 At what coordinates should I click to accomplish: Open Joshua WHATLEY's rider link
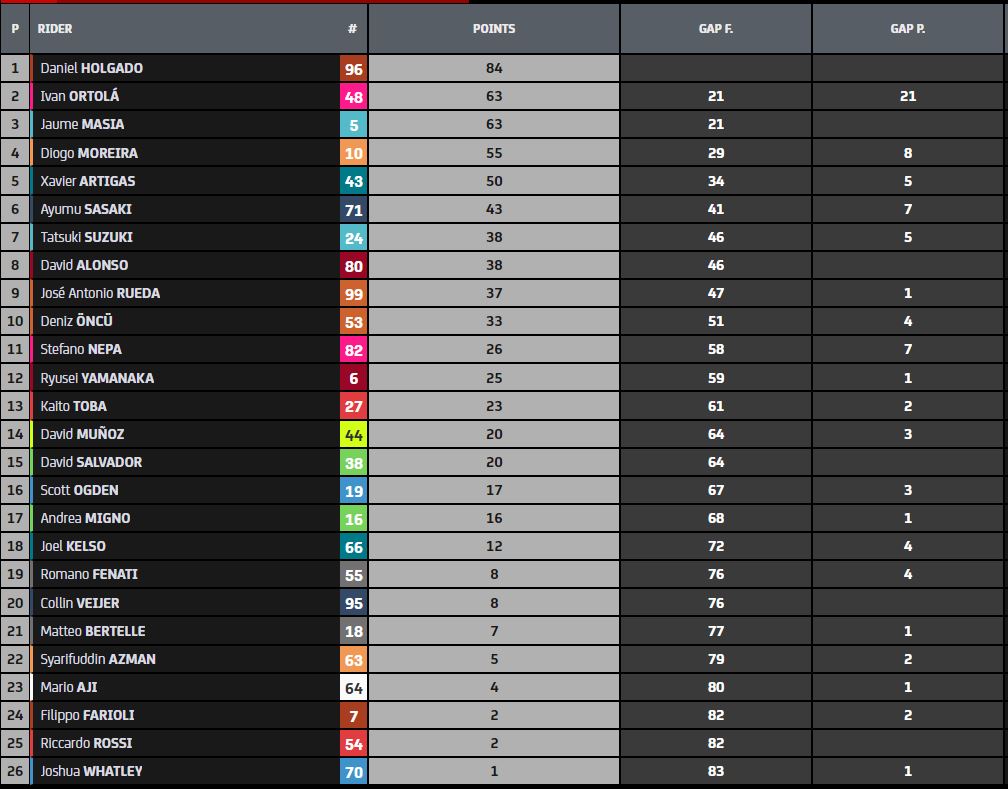91,771
